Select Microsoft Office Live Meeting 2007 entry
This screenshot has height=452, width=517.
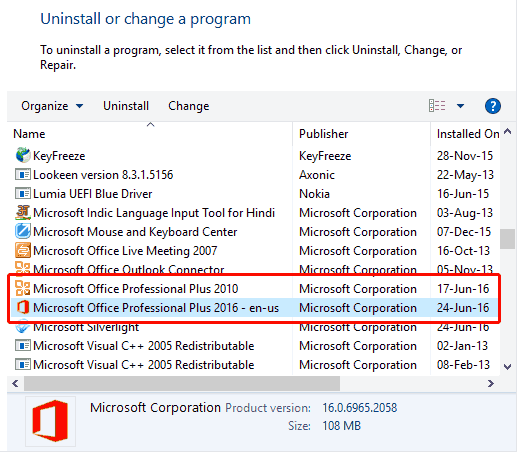click(x=125, y=251)
